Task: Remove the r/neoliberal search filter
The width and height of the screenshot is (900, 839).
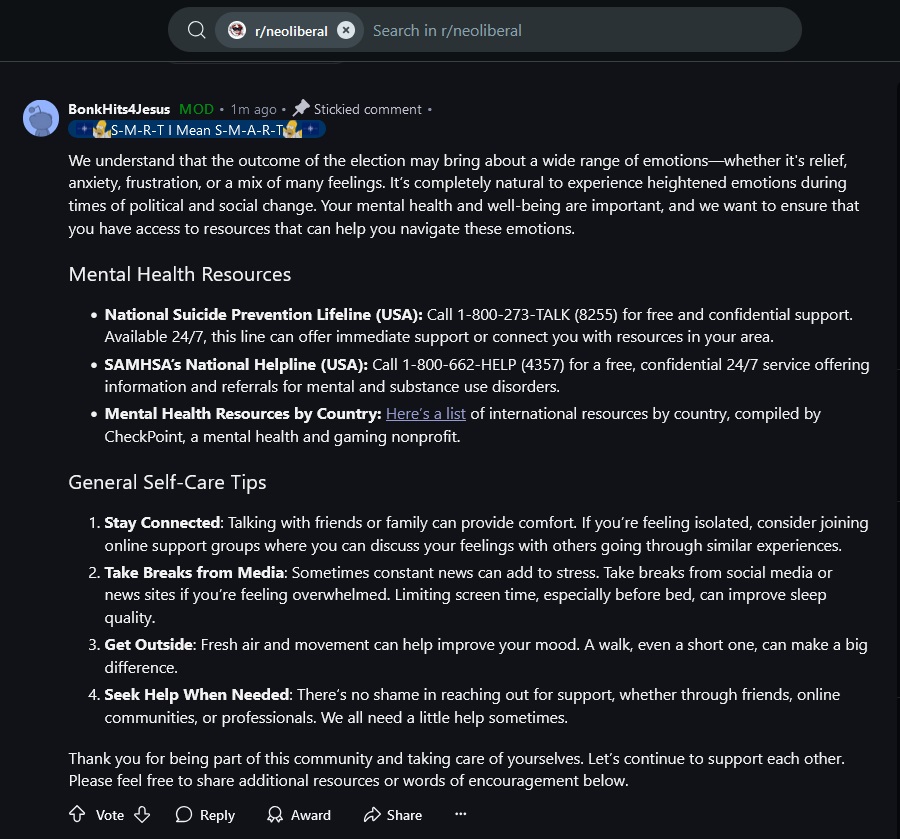Action: pos(346,30)
